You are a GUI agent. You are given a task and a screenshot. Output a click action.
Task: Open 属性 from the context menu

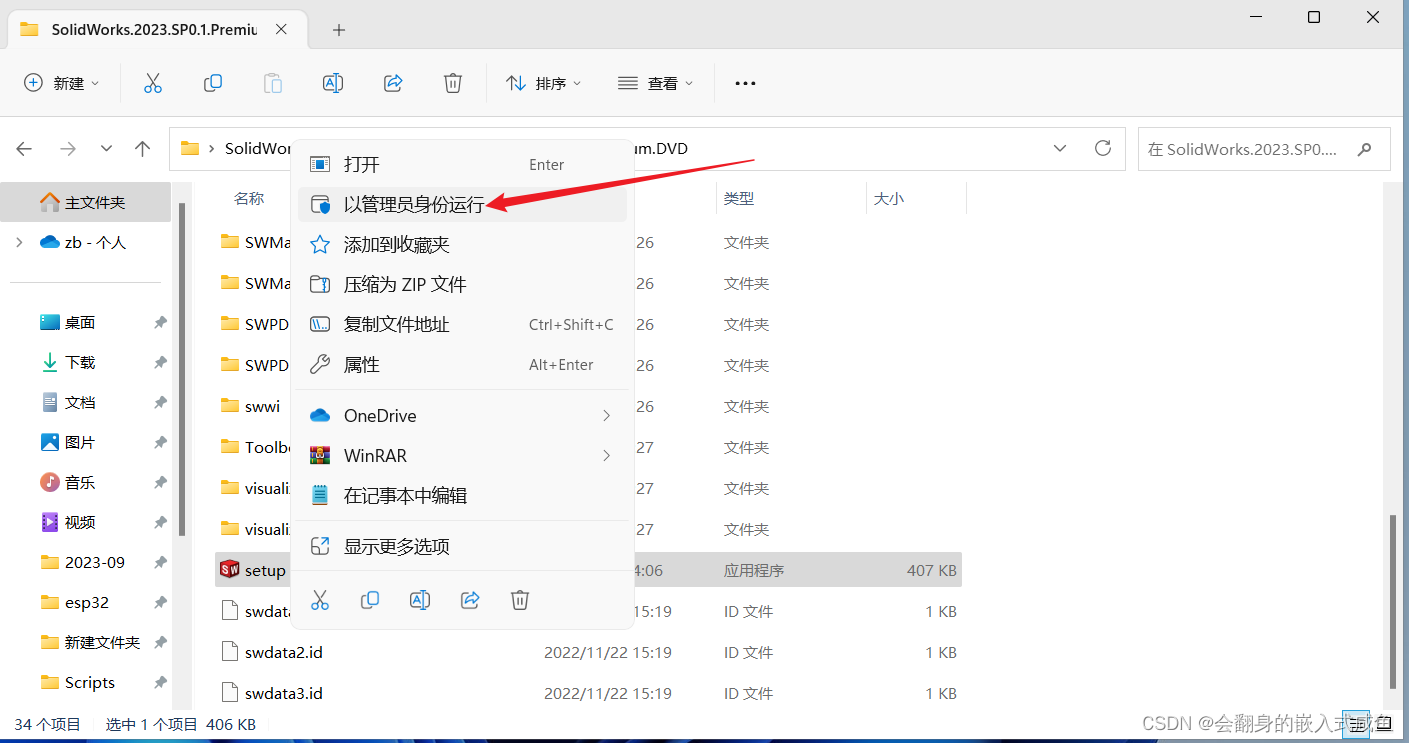pos(463,364)
